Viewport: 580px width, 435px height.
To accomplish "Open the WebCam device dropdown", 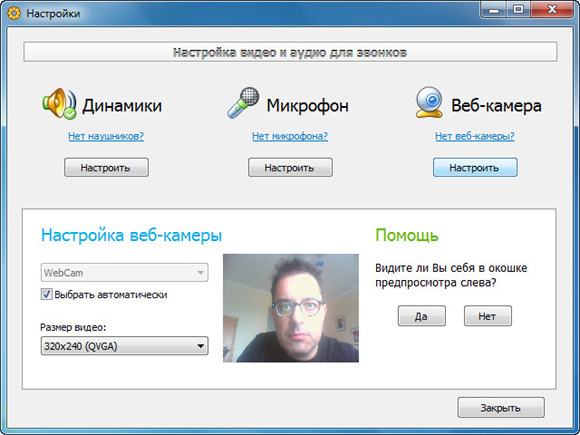I will 124,273.
